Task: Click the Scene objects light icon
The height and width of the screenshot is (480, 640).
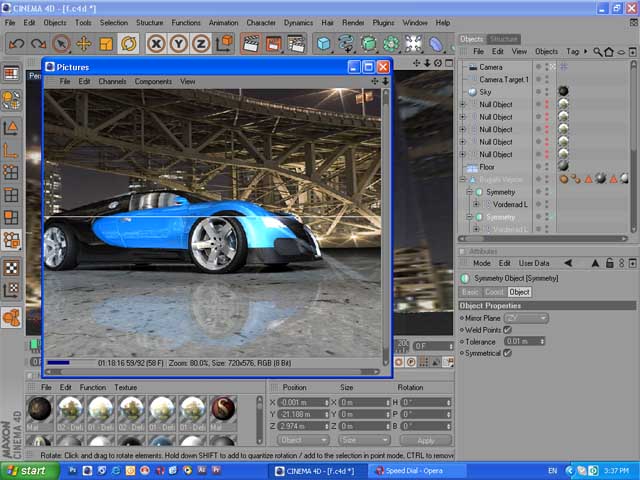Action: (x=413, y=43)
